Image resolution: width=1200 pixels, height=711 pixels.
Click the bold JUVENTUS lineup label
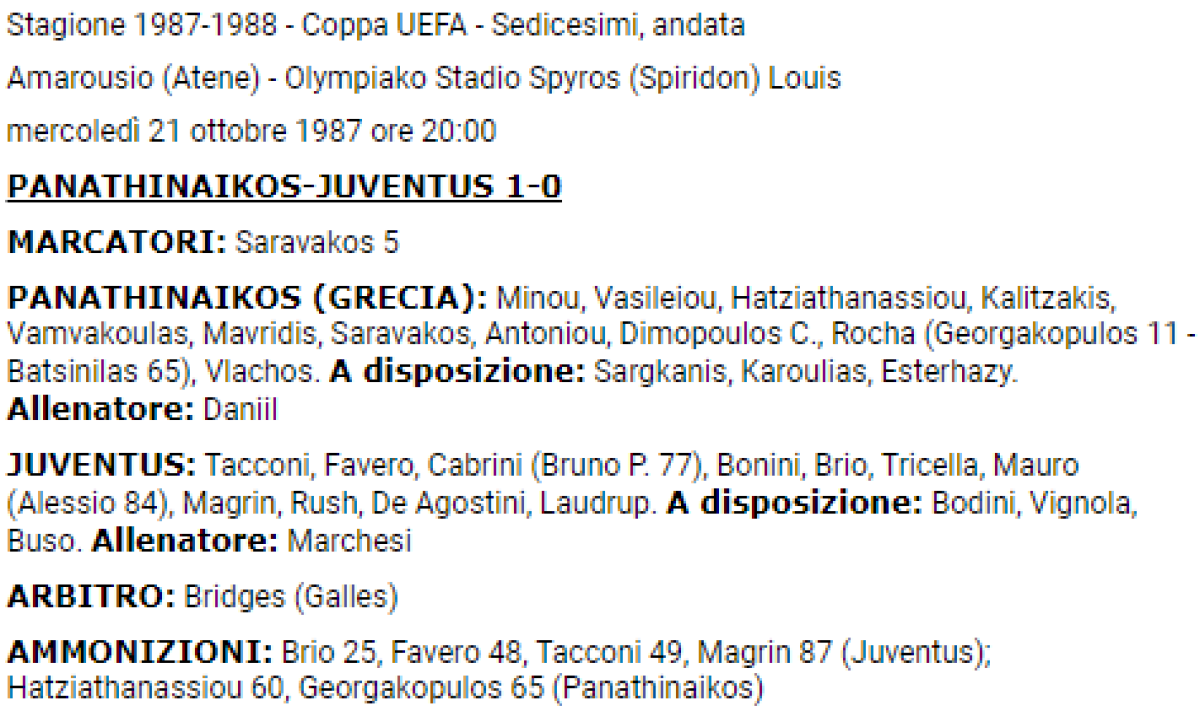click(101, 467)
